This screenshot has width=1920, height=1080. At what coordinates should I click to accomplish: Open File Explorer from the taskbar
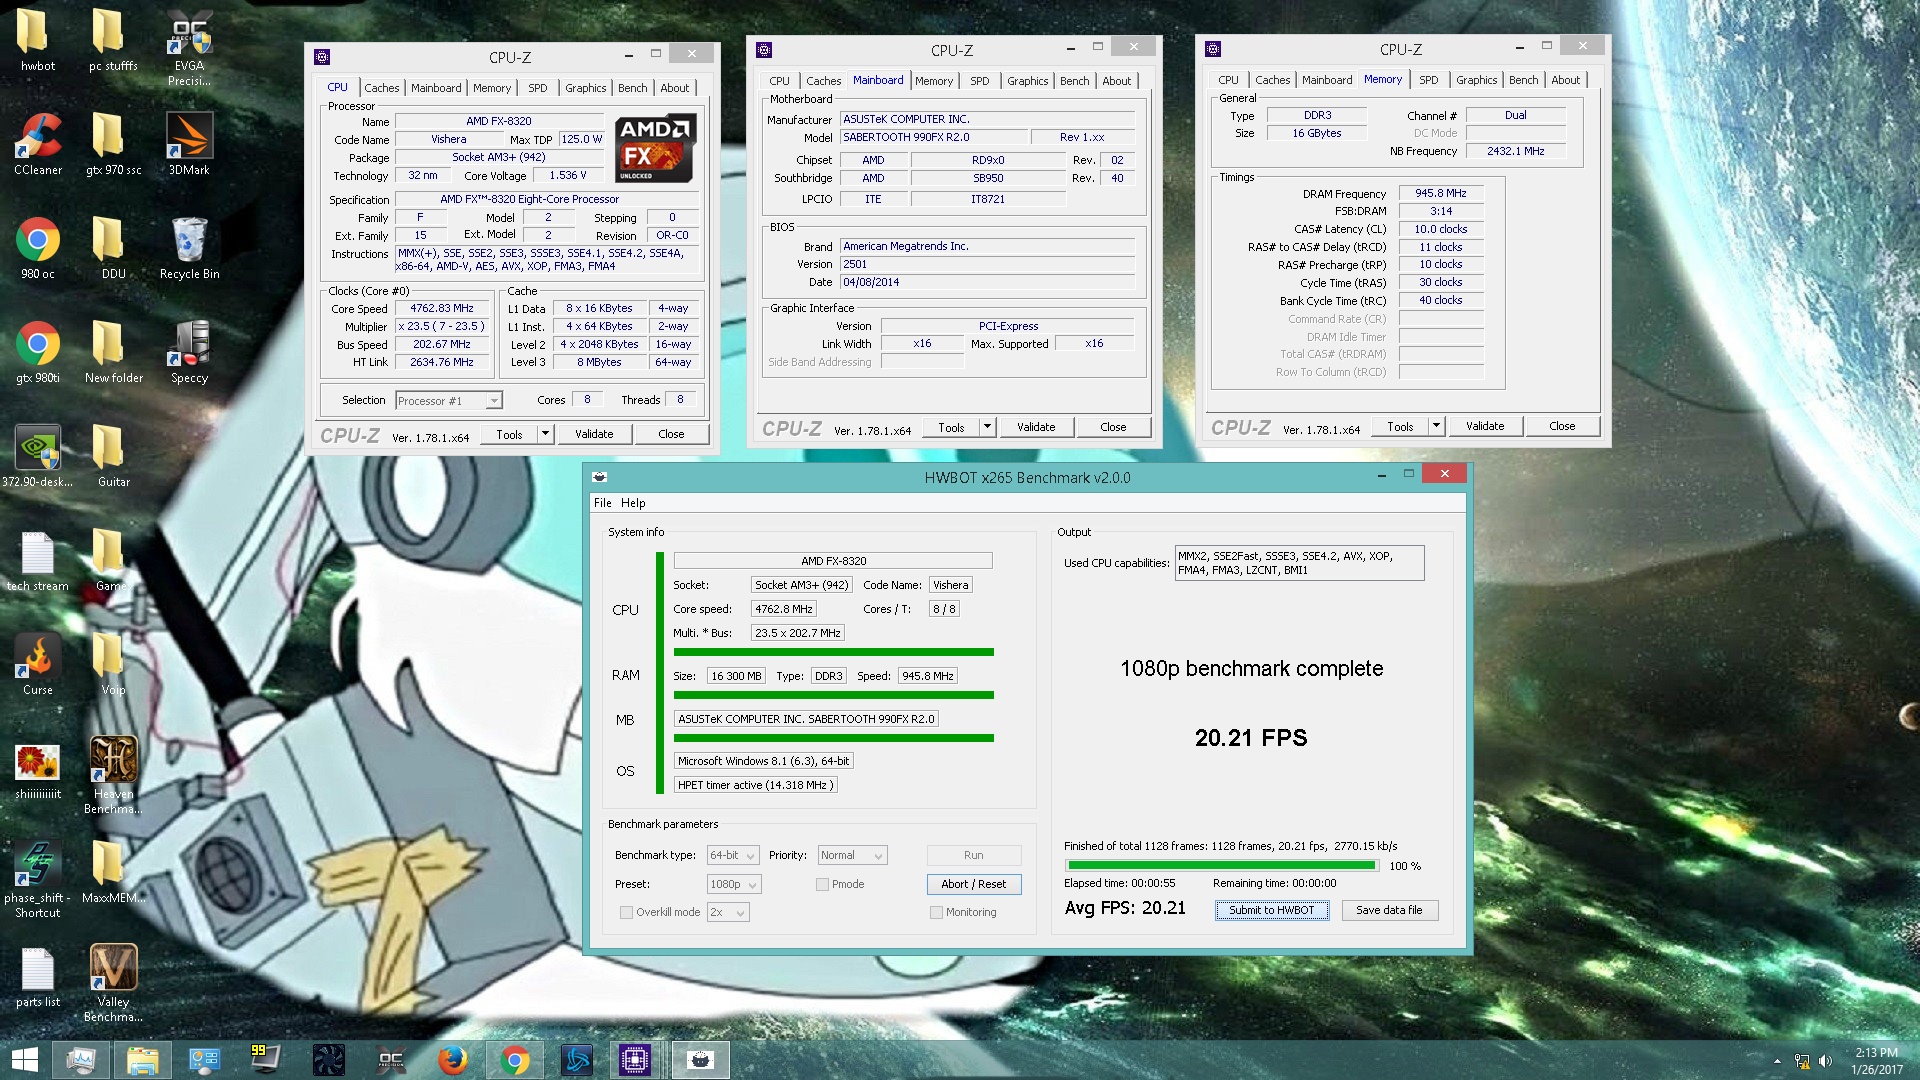coord(142,1060)
